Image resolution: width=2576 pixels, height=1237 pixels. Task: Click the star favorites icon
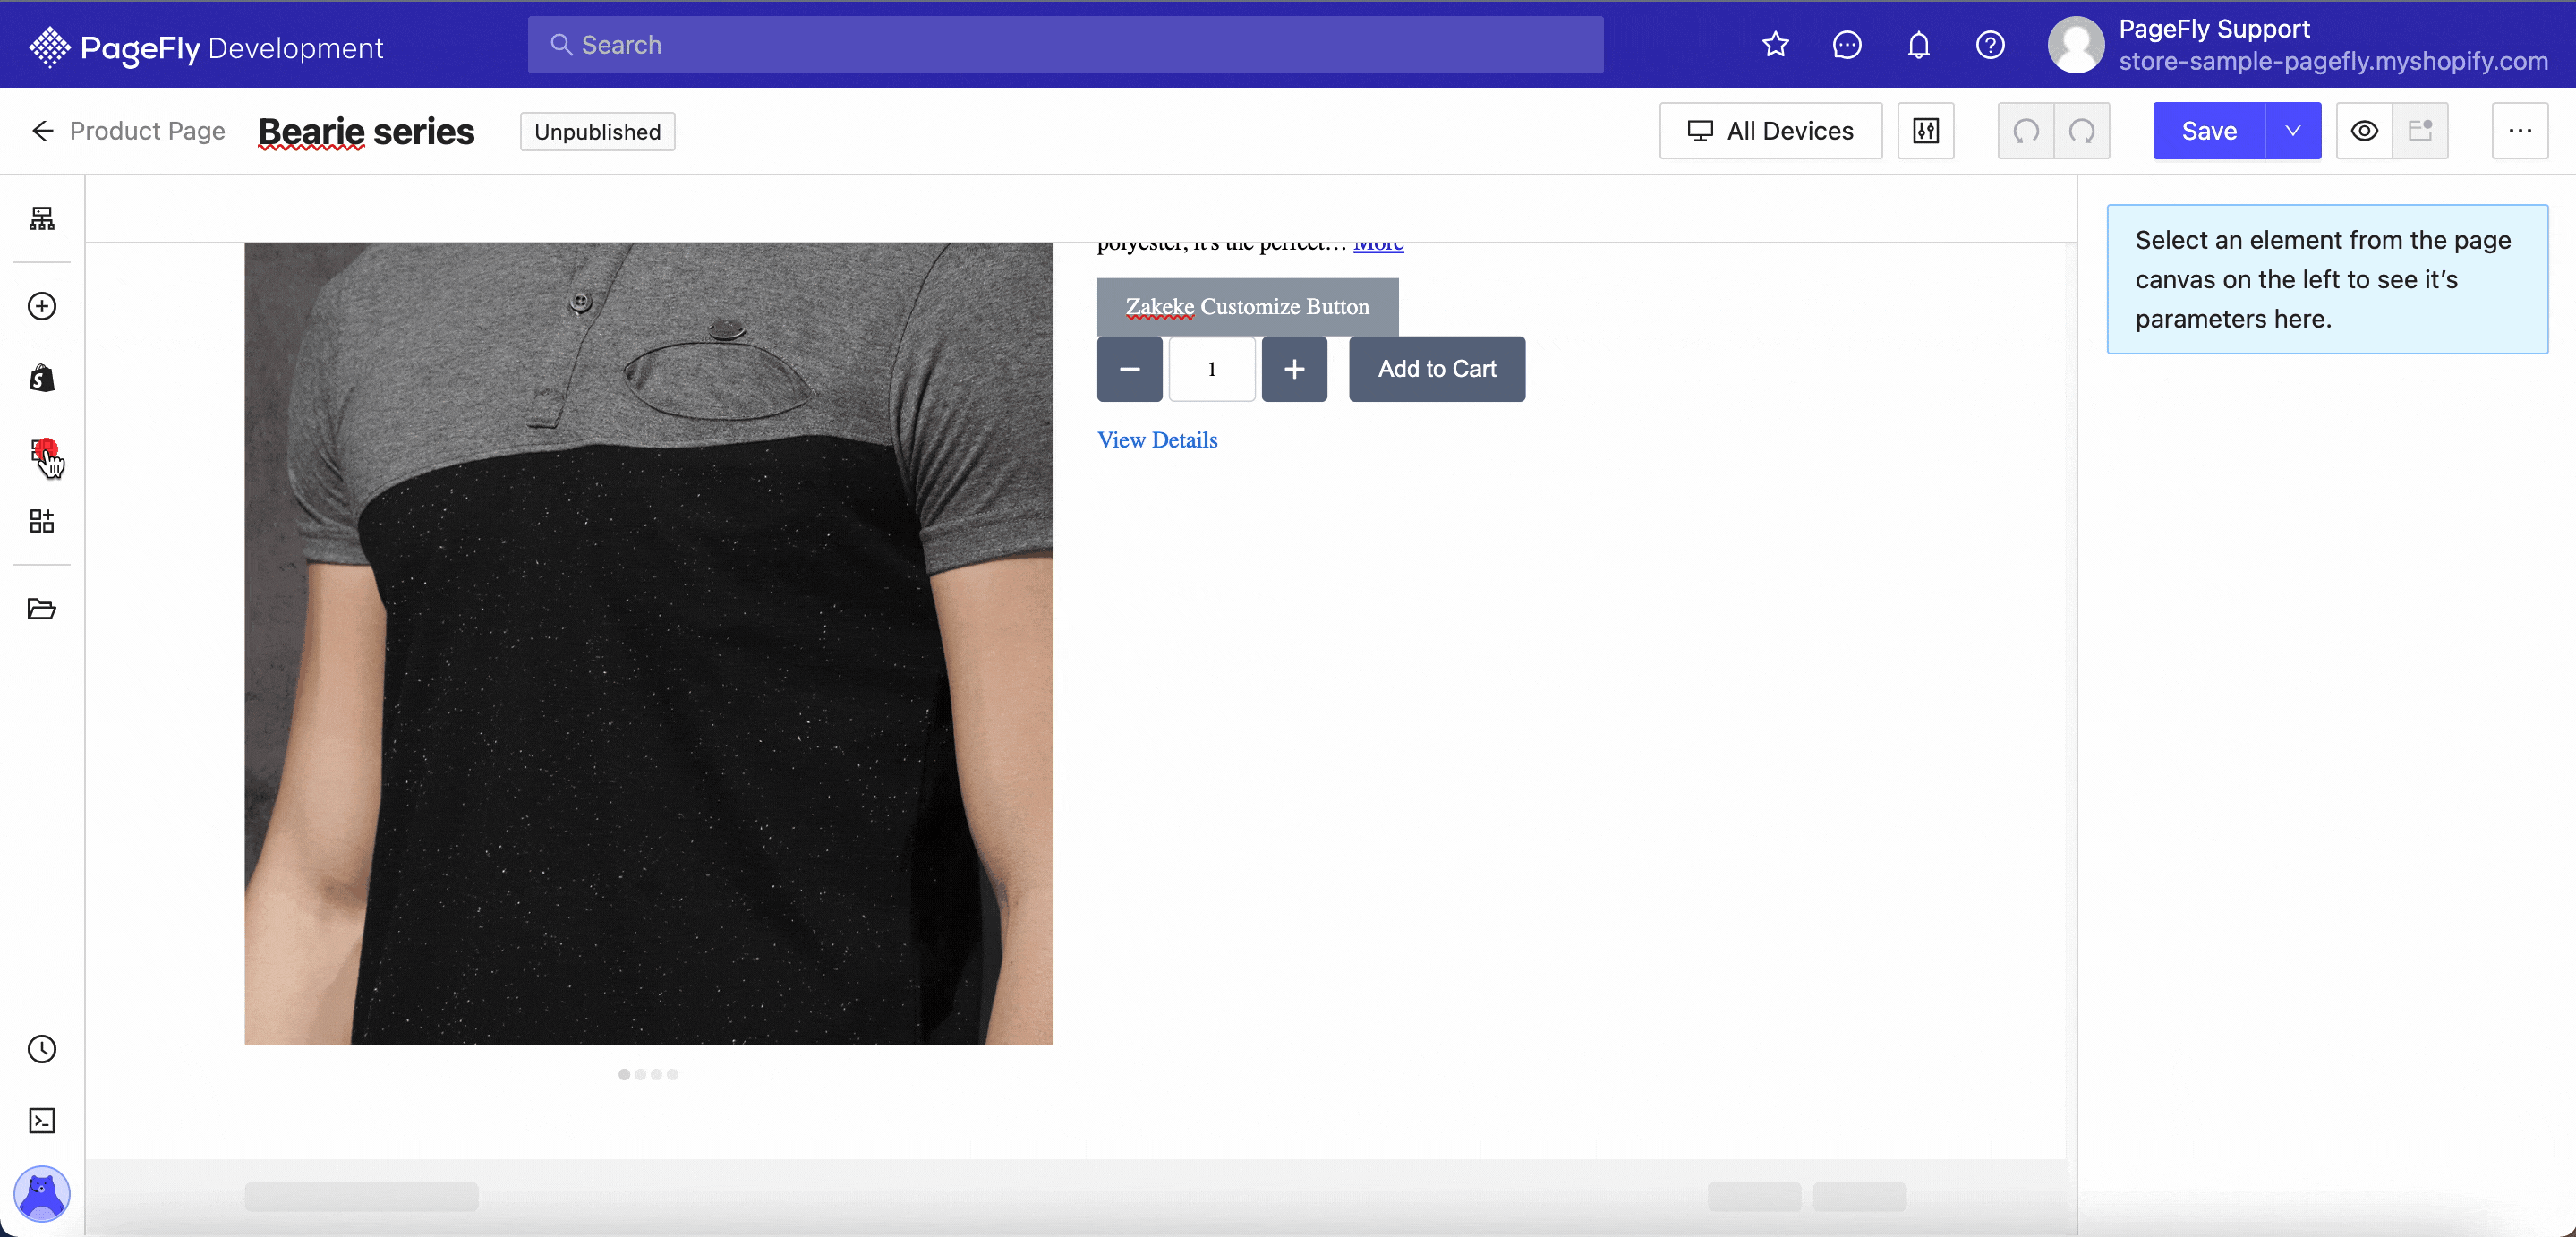[x=1775, y=45]
